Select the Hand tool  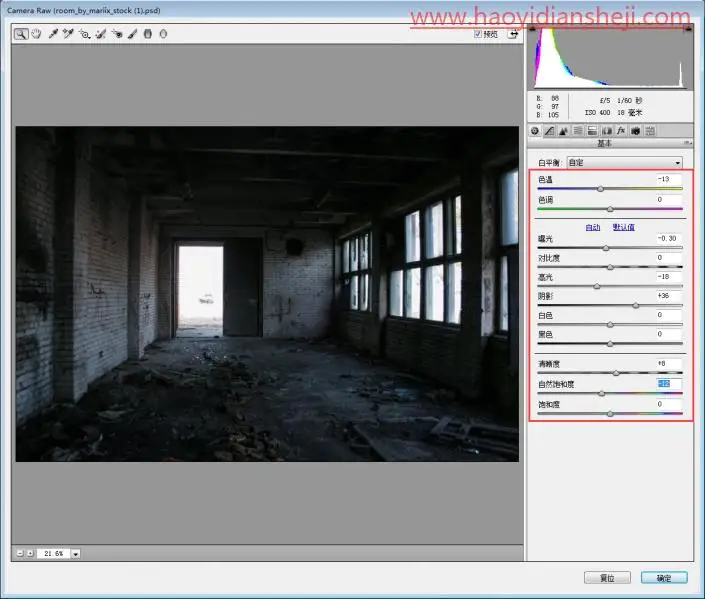[36, 34]
